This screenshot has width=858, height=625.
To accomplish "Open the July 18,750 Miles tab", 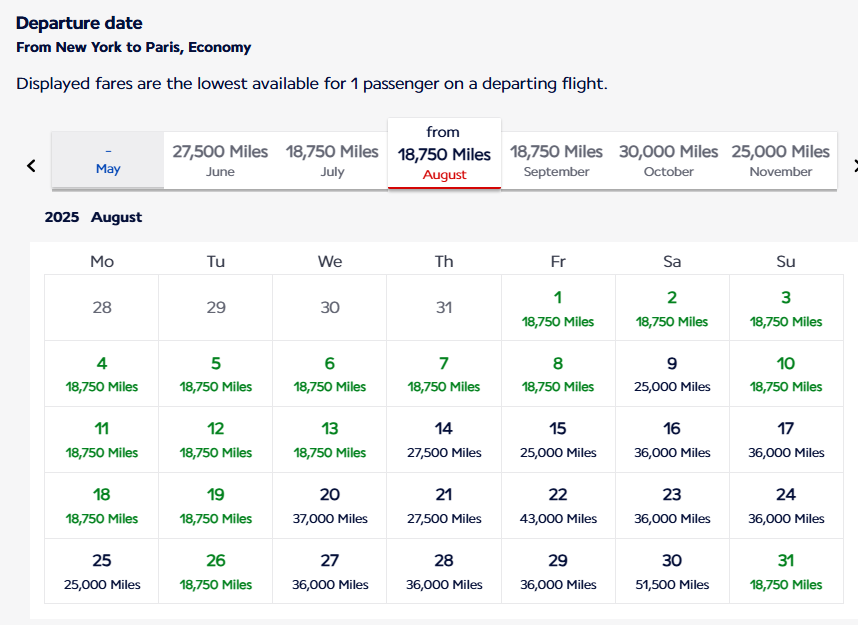I will pyautogui.click(x=332, y=160).
